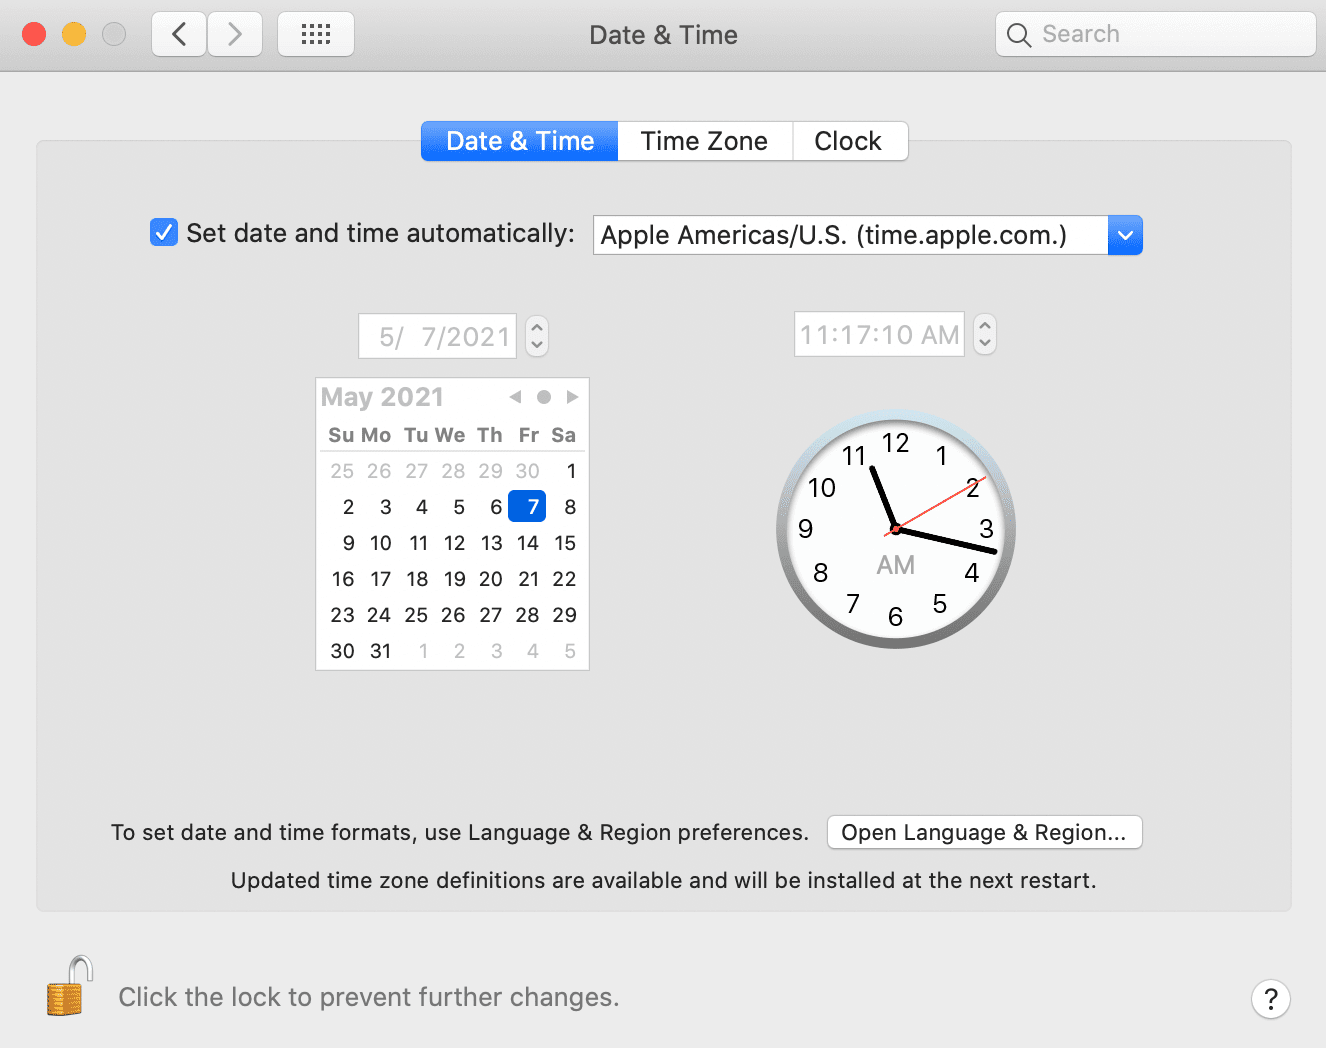Click the time field stepper arrows

(x=985, y=334)
